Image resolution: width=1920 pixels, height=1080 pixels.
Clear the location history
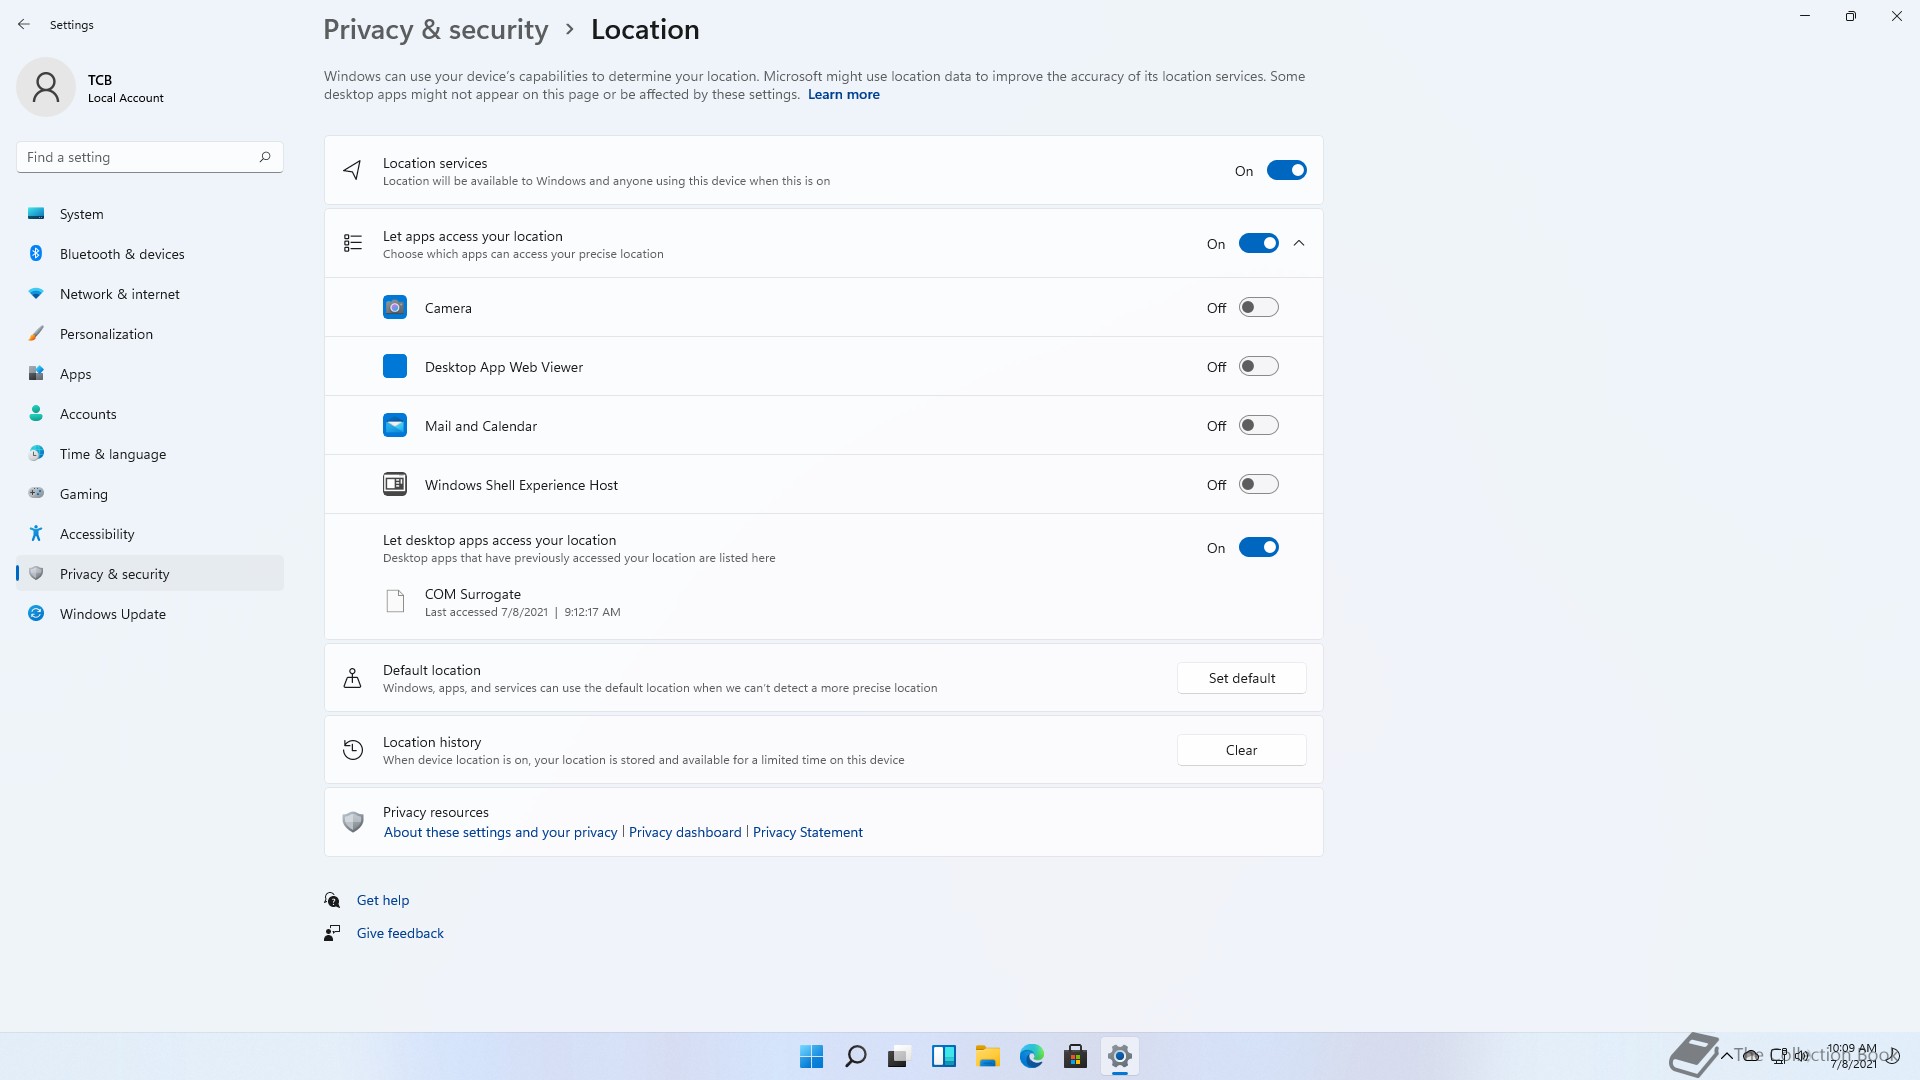tap(1241, 749)
